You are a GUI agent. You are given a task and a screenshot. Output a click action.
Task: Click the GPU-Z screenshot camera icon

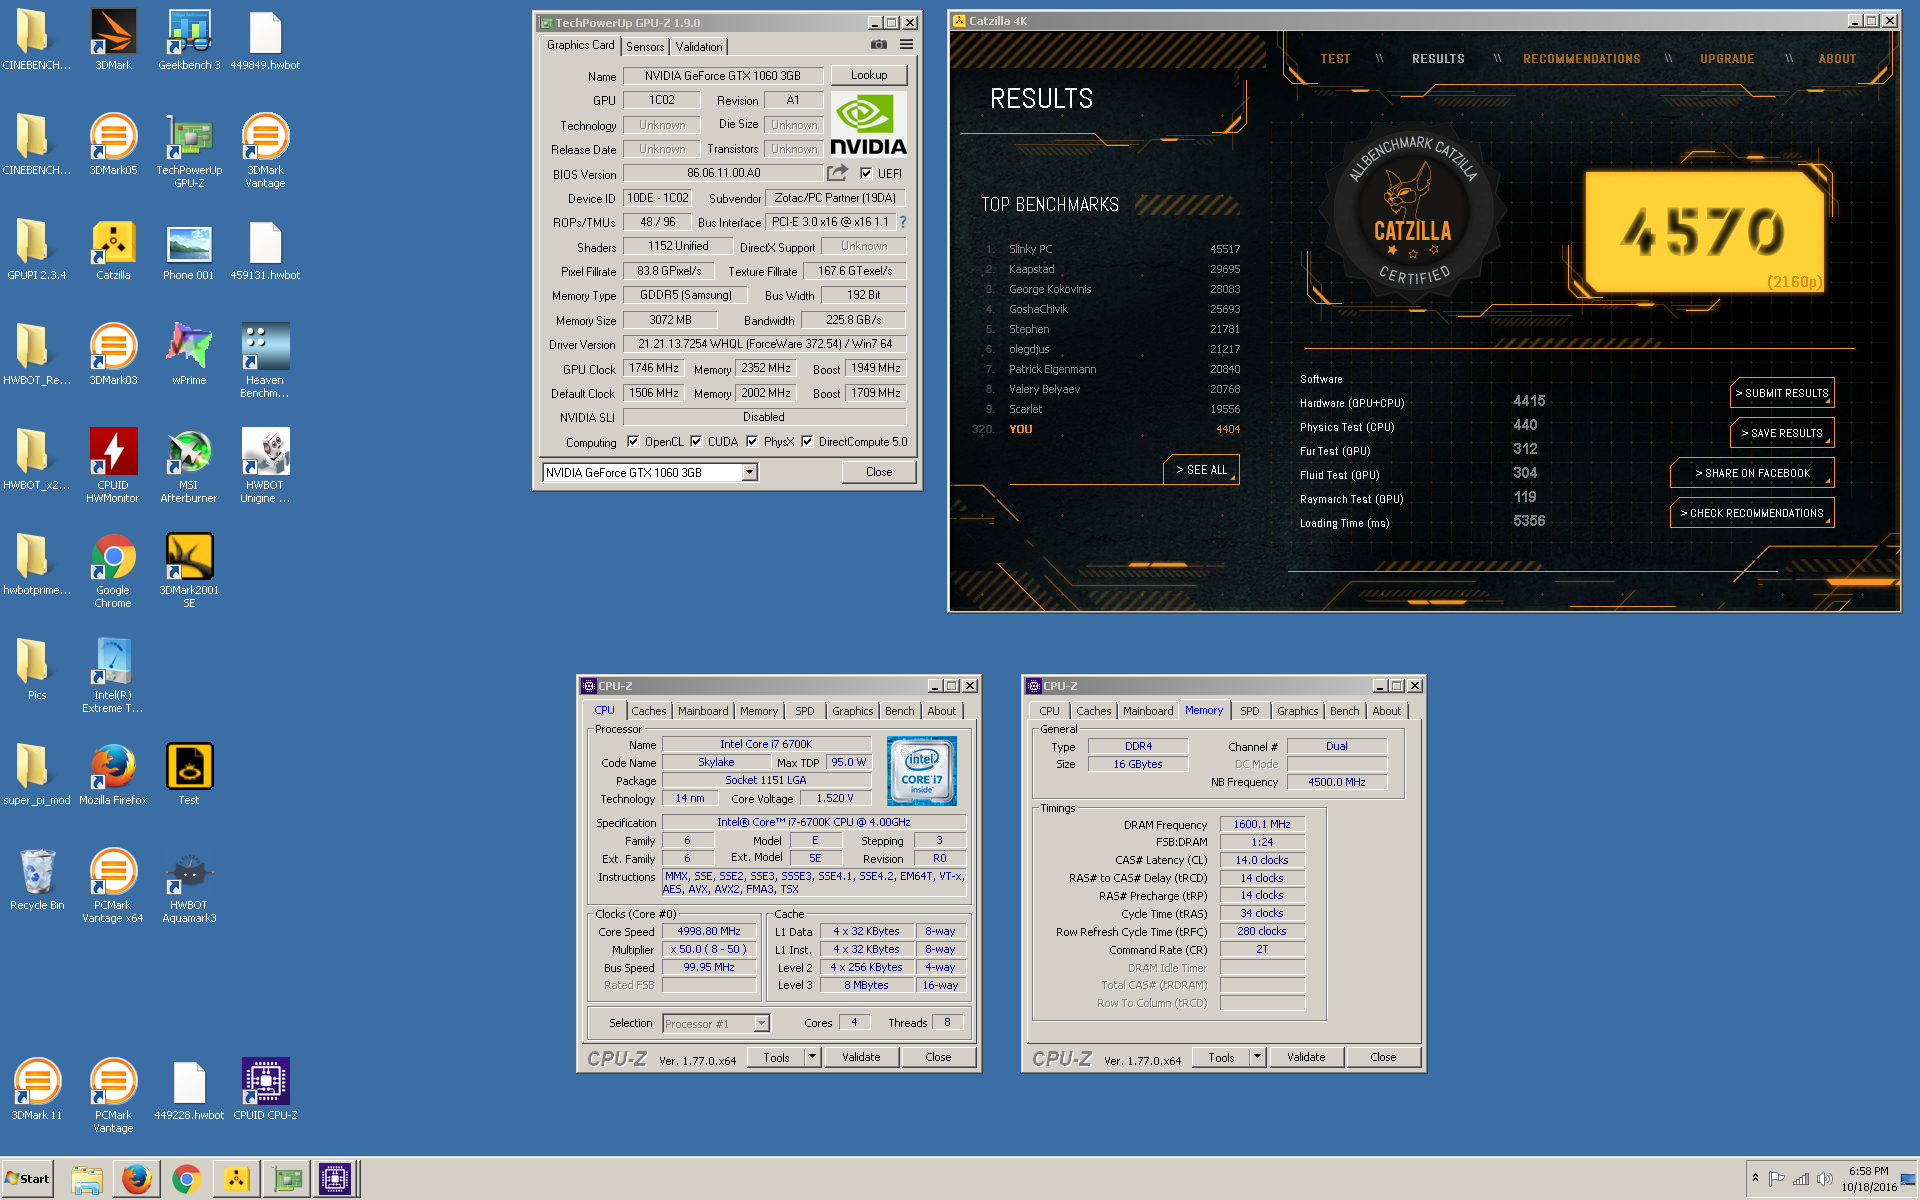[878, 44]
